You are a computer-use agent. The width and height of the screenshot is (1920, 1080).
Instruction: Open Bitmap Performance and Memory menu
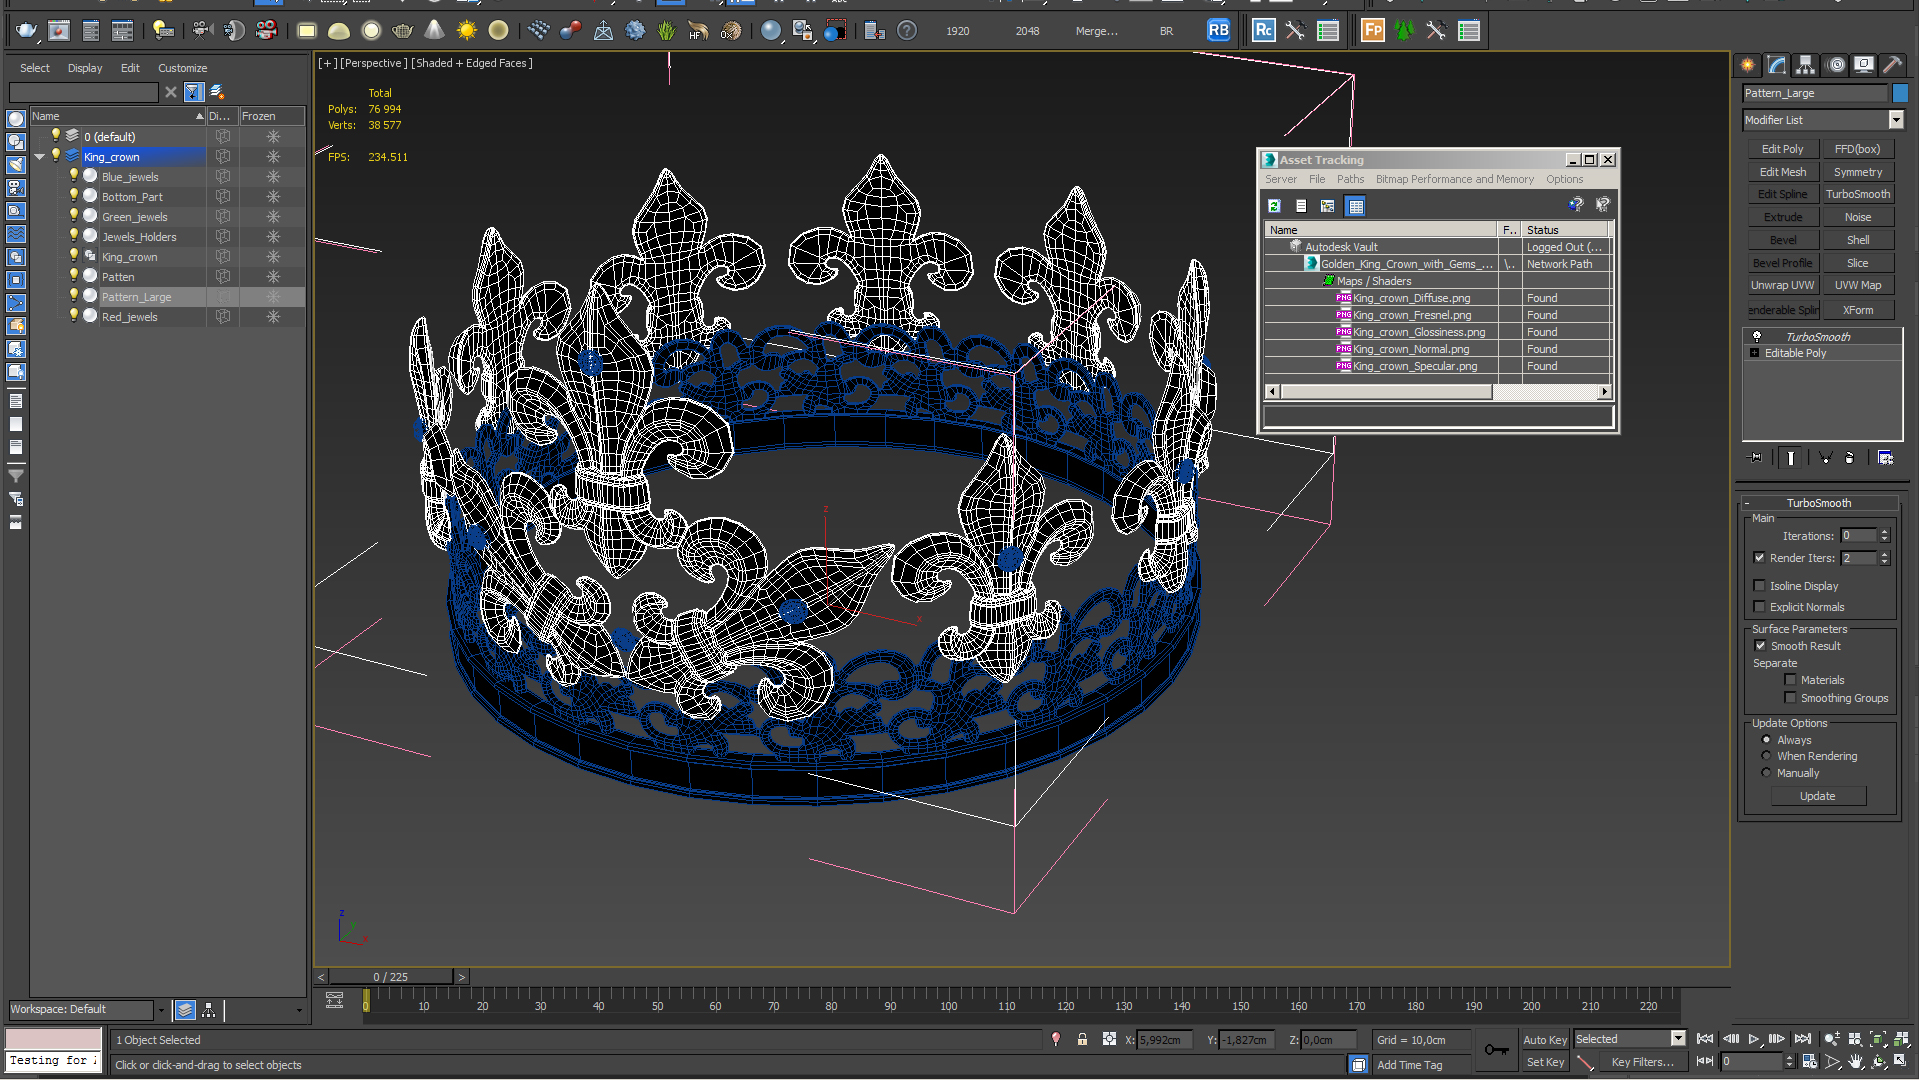click(1454, 179)
